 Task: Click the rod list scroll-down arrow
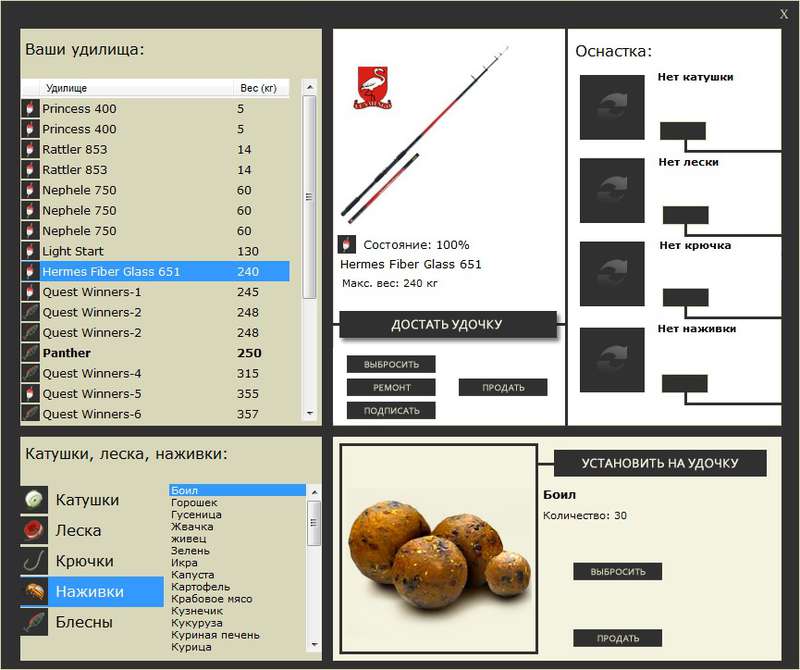coord(309,413)
